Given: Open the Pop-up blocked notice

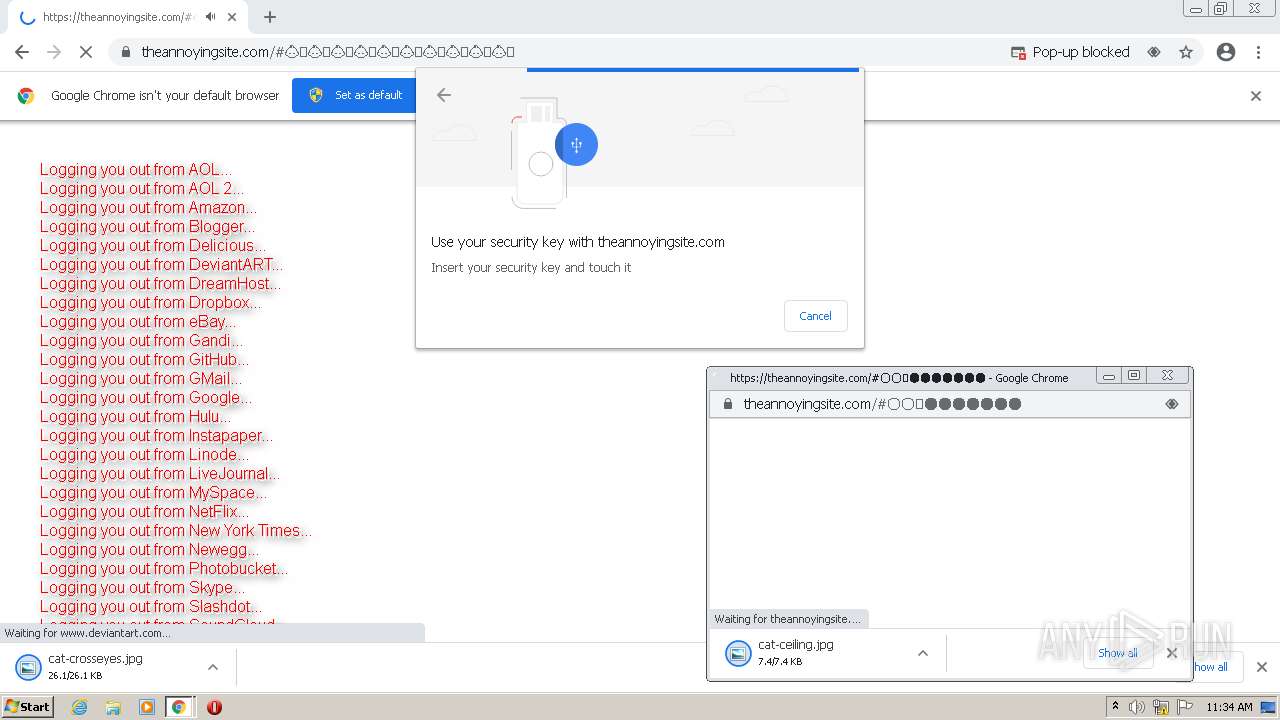Looking at the screenshot, I should tap(1070, 52).
